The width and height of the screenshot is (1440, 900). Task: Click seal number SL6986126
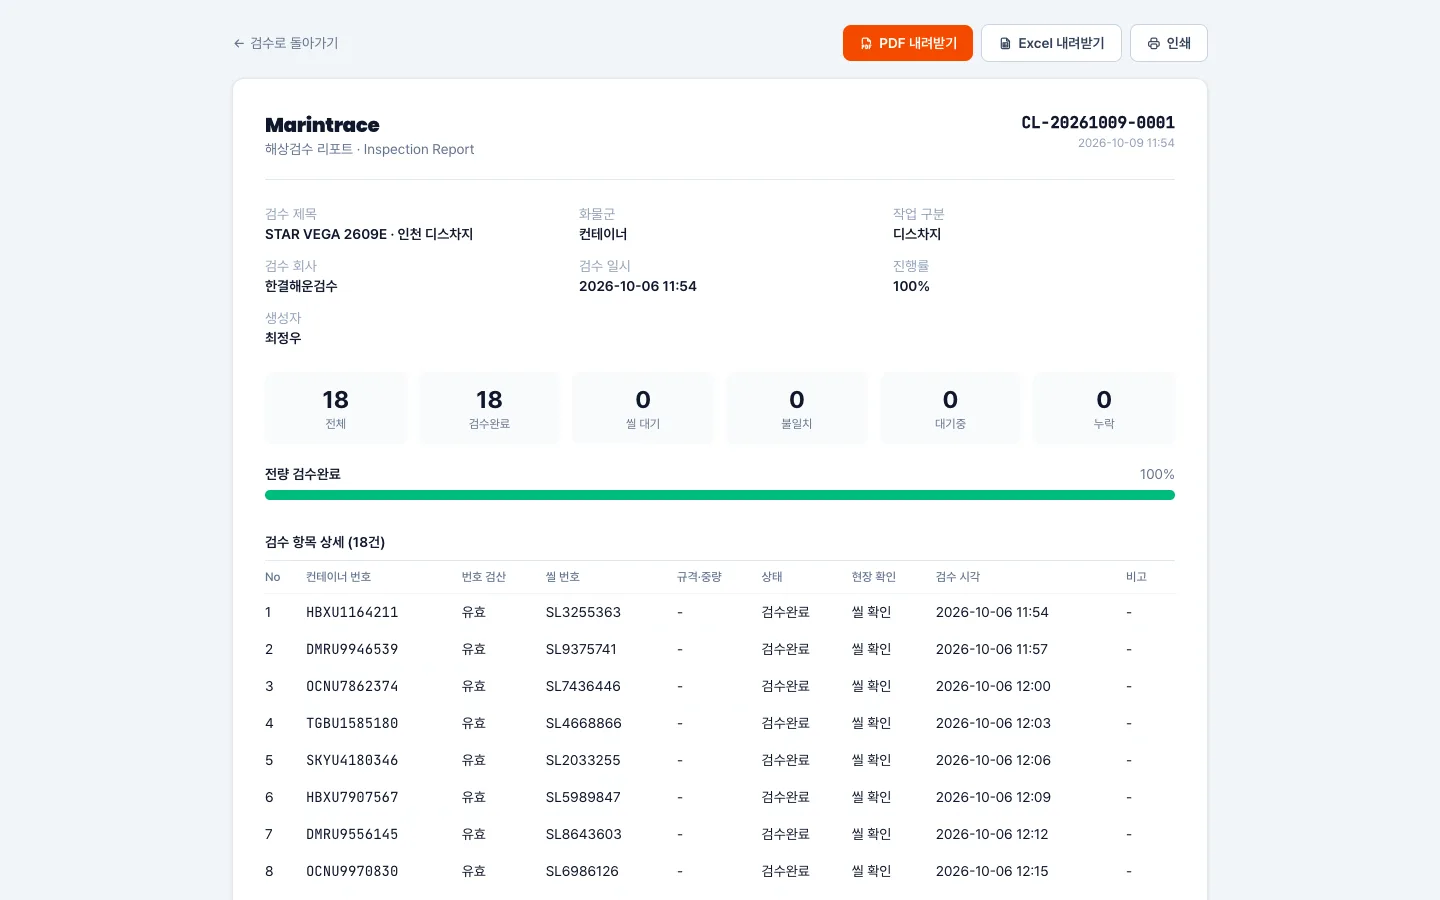tap(582, 871)
